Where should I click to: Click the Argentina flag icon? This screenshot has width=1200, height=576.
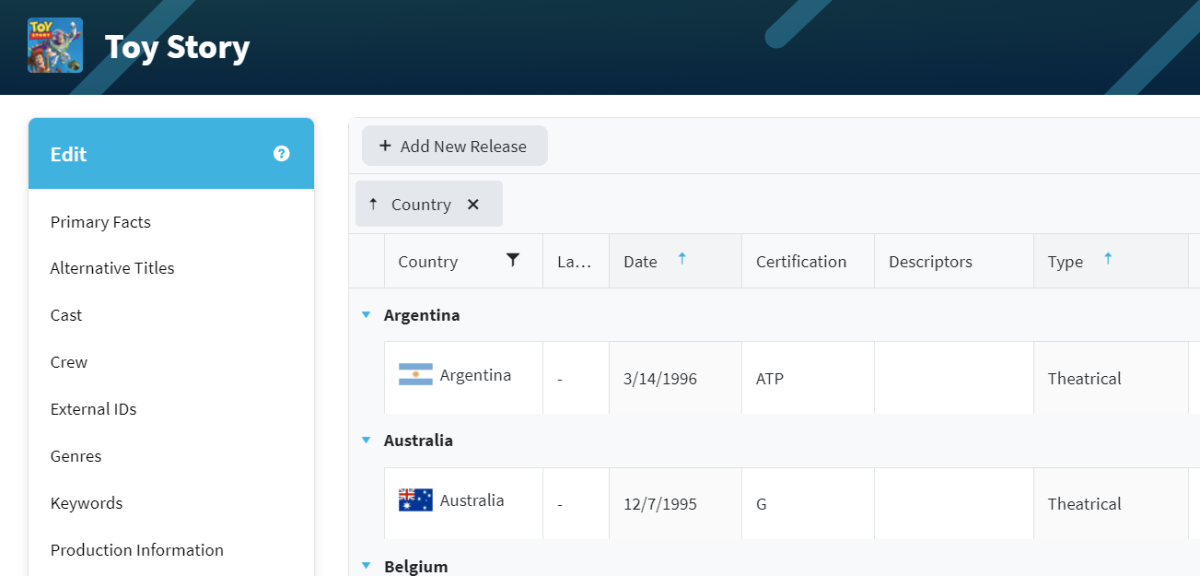click(415, 375)
